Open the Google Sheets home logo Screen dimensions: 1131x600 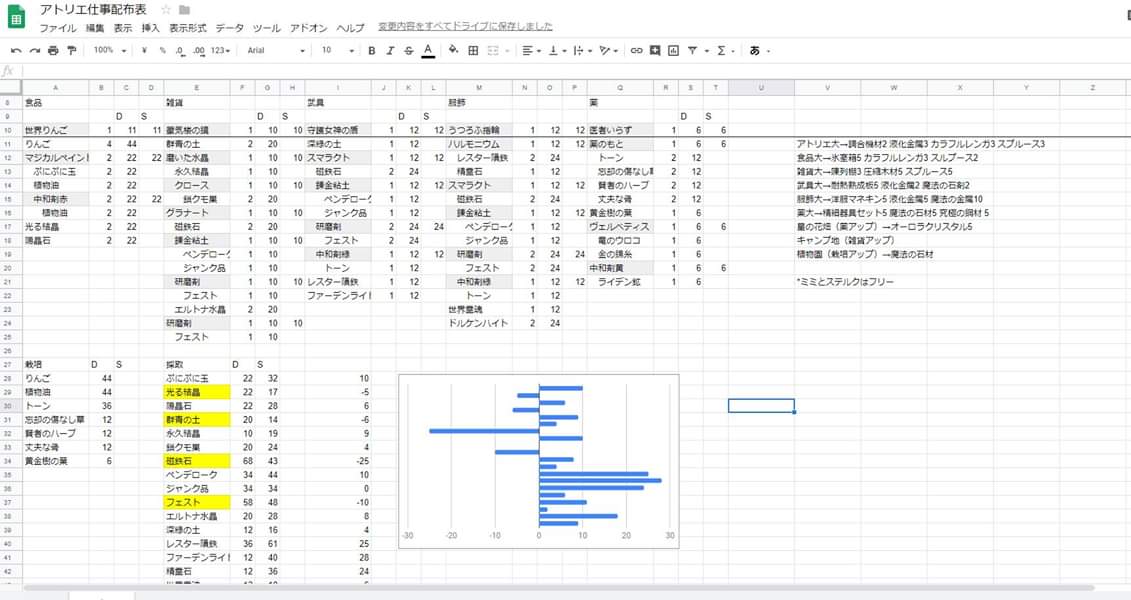[x=16, y=17]
